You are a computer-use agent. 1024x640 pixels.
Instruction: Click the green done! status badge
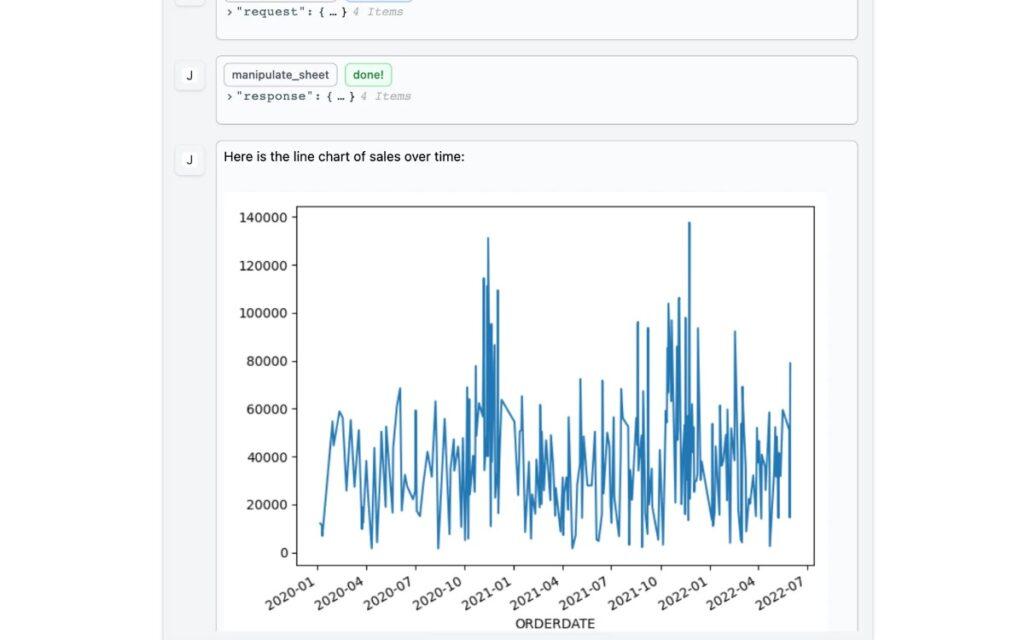tap(368, 74)
